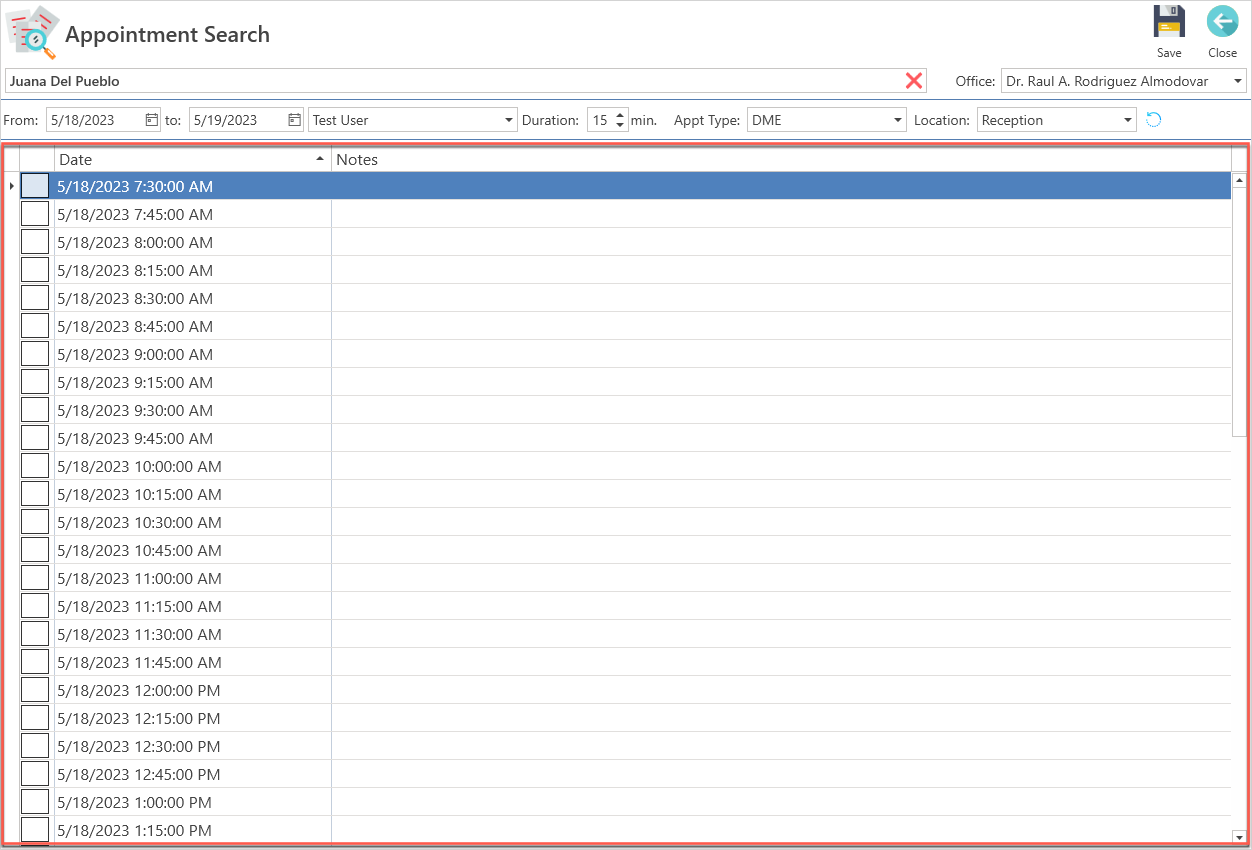
Task: Select row 5/18/2023 12:15:00 PM
Action: coord(625,718)
